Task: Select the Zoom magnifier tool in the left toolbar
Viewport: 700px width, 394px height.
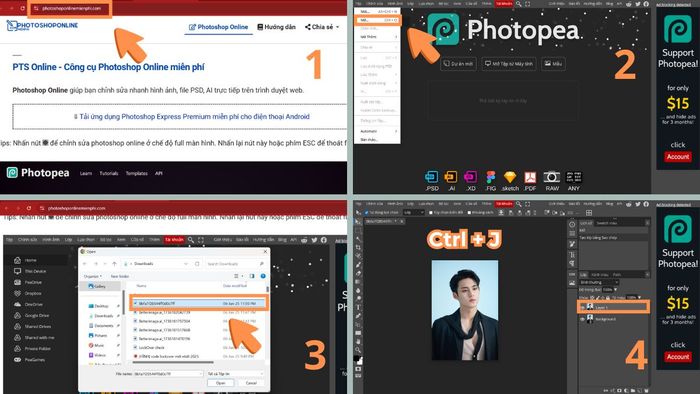Action: click(x=358, y=350)
